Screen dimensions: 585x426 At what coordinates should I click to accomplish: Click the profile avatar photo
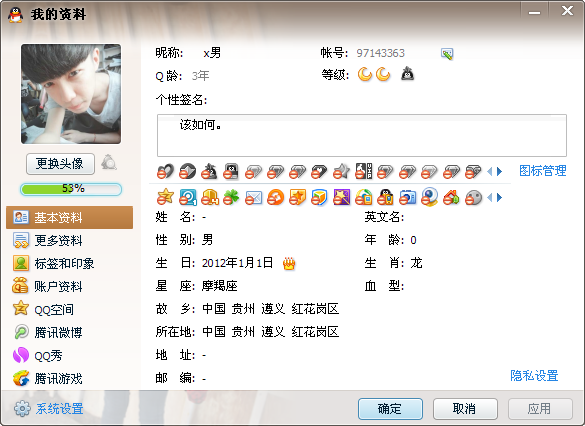pos(71,94)
